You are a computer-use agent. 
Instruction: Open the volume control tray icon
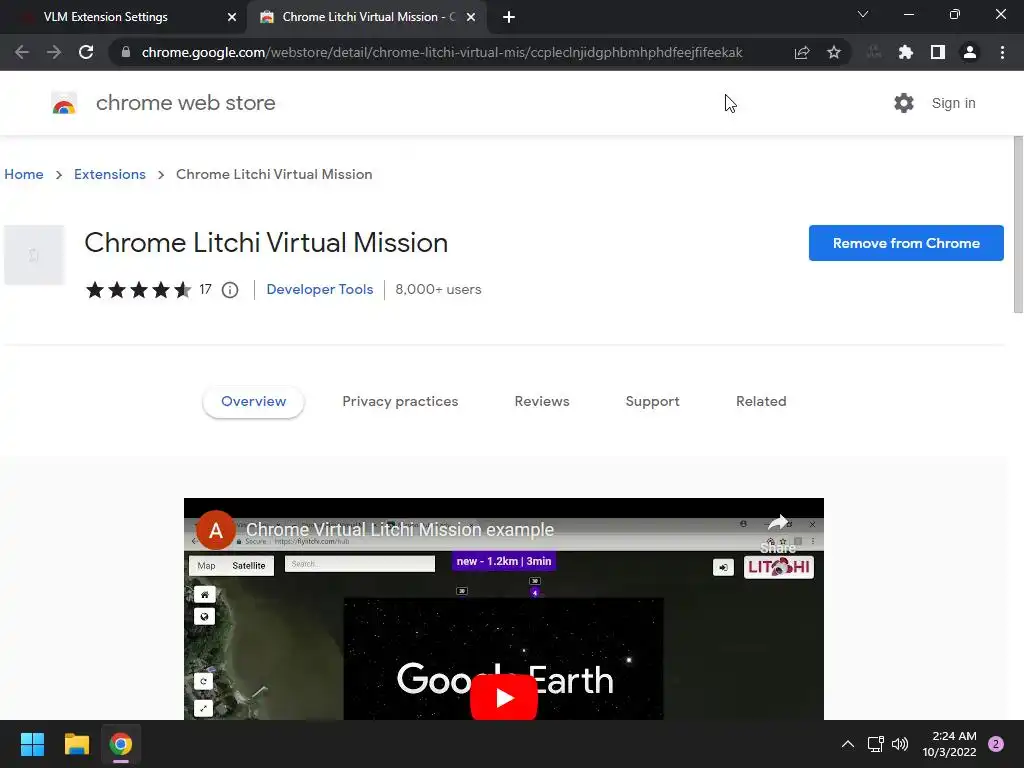[900, 744]
